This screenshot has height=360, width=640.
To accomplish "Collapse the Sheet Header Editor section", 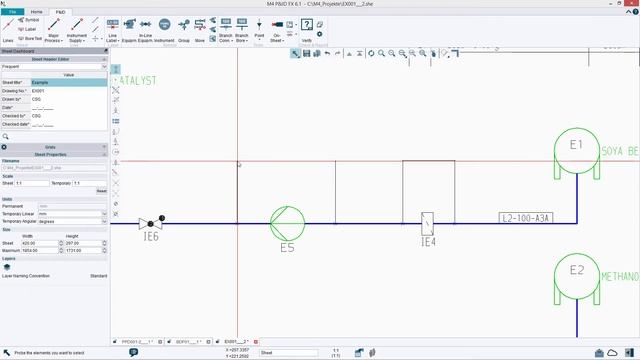I will [104, 59].
